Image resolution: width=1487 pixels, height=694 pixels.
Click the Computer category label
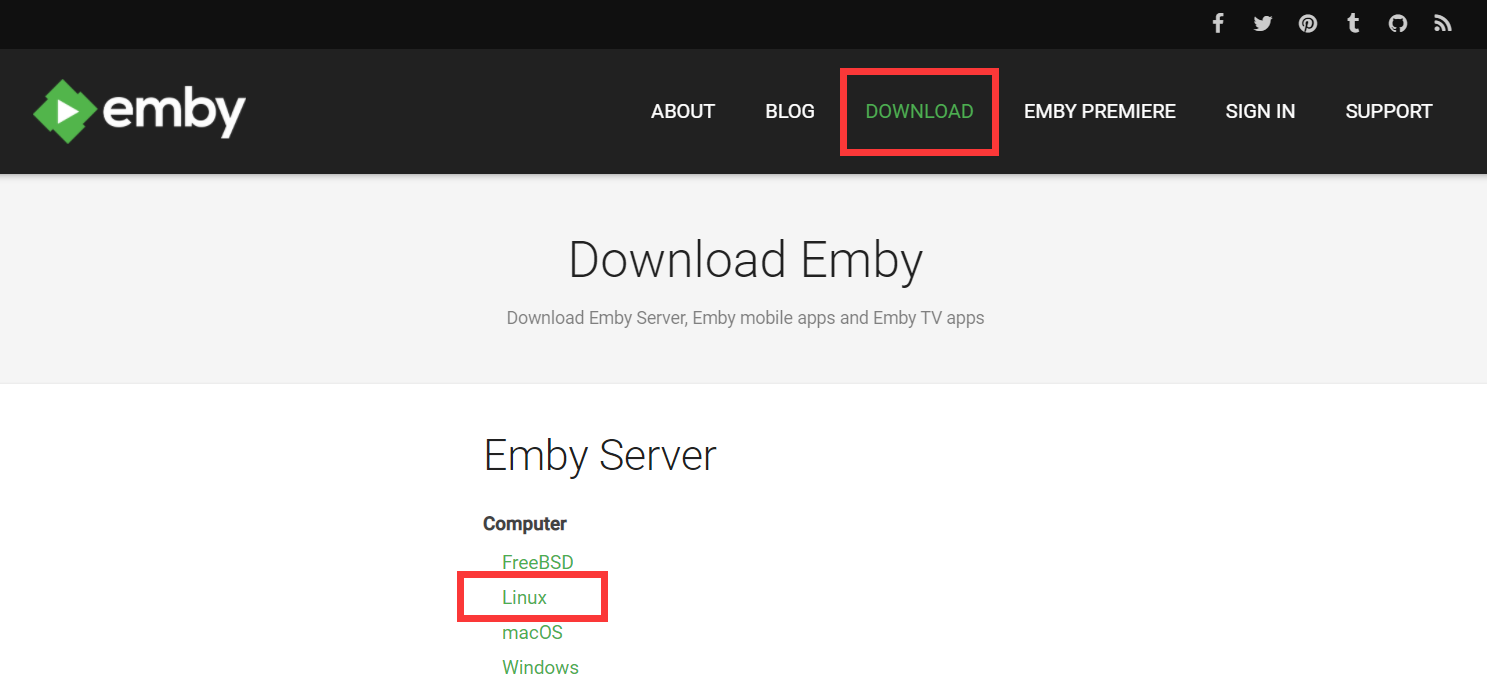pyautogui.click(x=525, y=524)
